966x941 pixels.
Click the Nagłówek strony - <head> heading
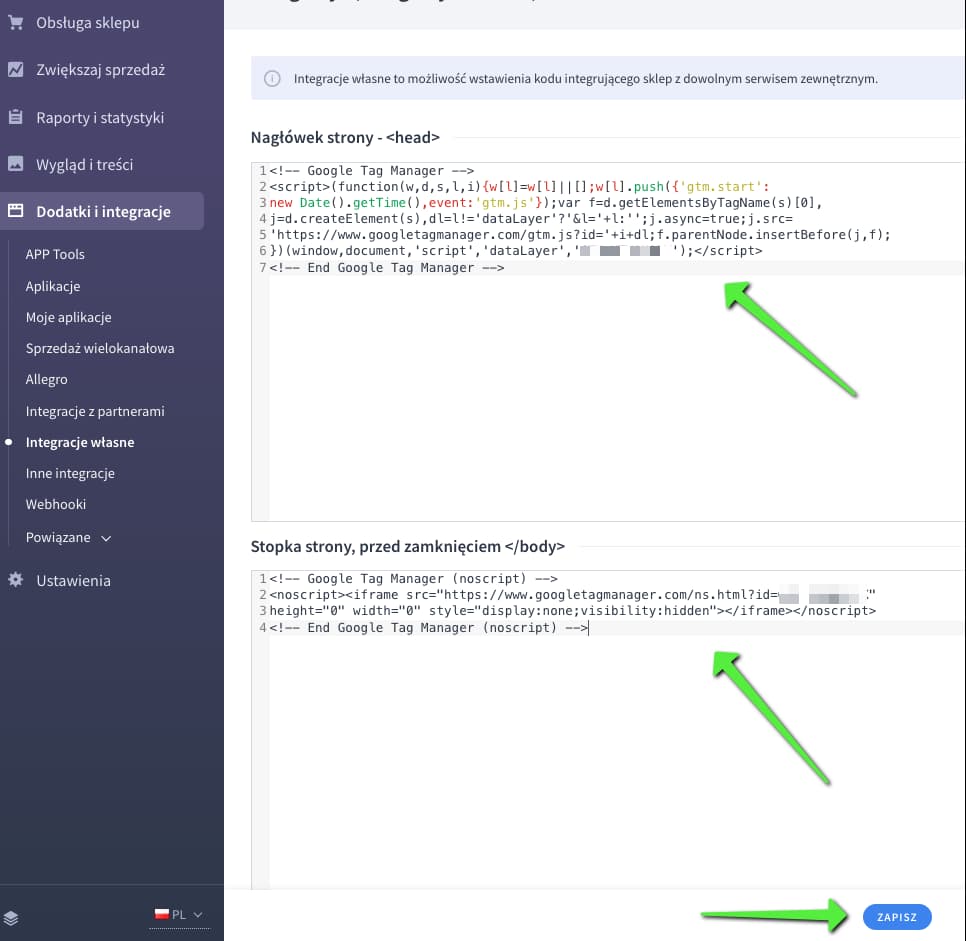[x=345, y=137]
